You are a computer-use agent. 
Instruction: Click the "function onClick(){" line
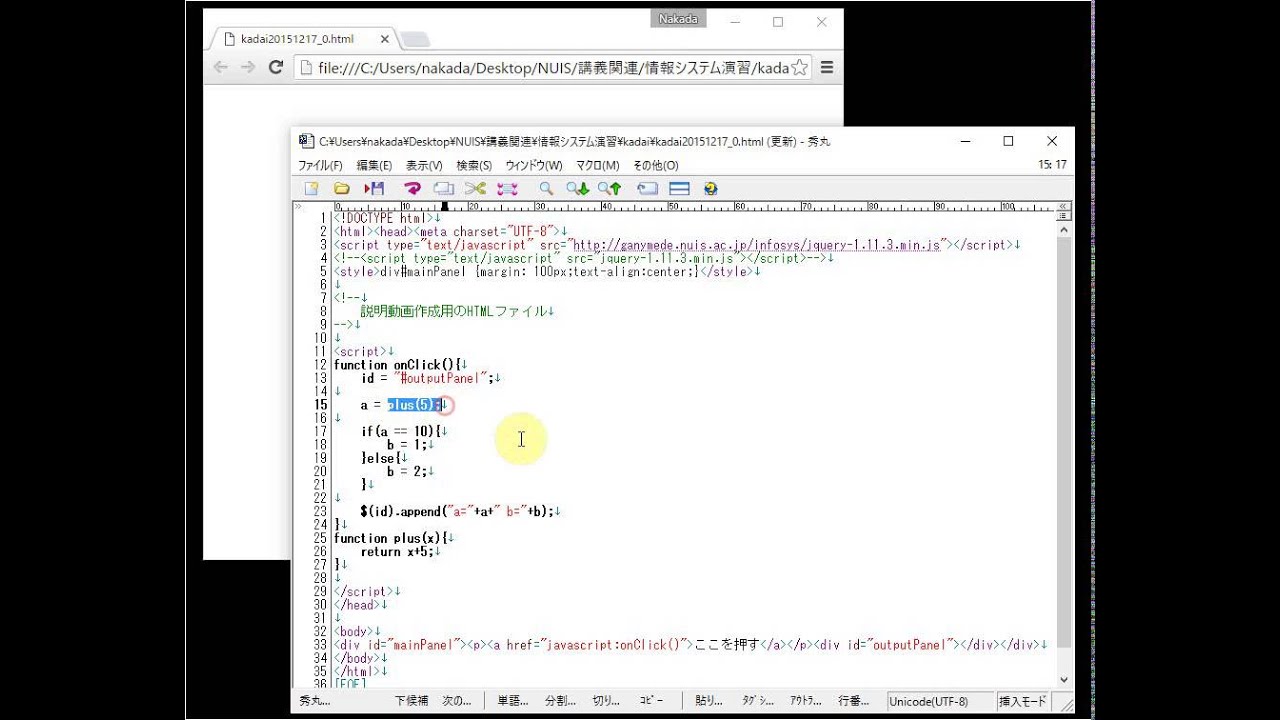pyautogui.click(x=396, y=365)
